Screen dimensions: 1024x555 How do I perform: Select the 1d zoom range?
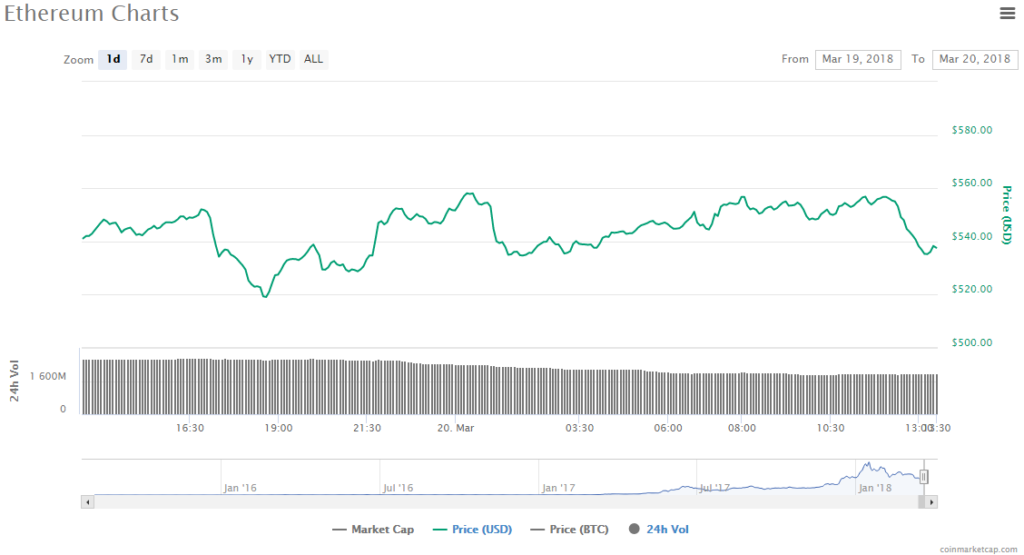tap(113, 59)
